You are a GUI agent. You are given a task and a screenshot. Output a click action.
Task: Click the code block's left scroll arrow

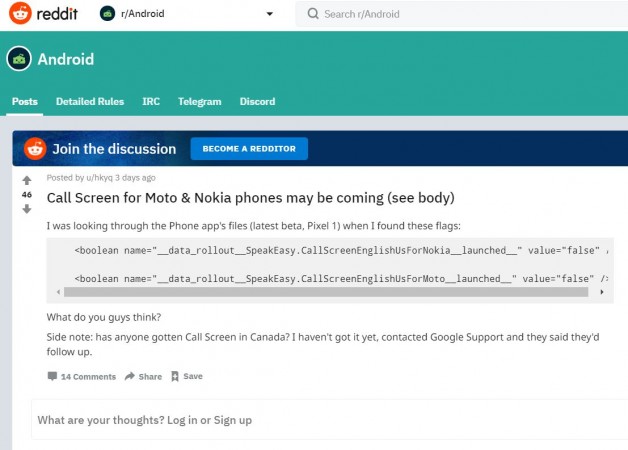point(58,292)
